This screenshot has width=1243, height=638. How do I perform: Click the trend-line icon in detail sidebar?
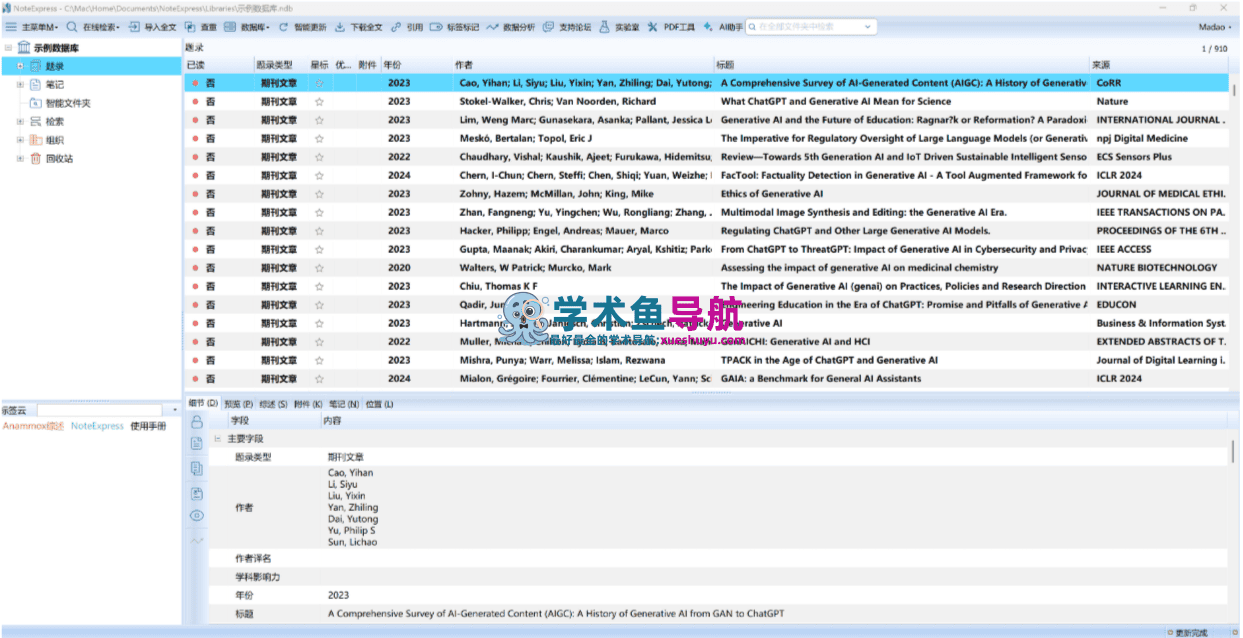(x=196, y=540)
